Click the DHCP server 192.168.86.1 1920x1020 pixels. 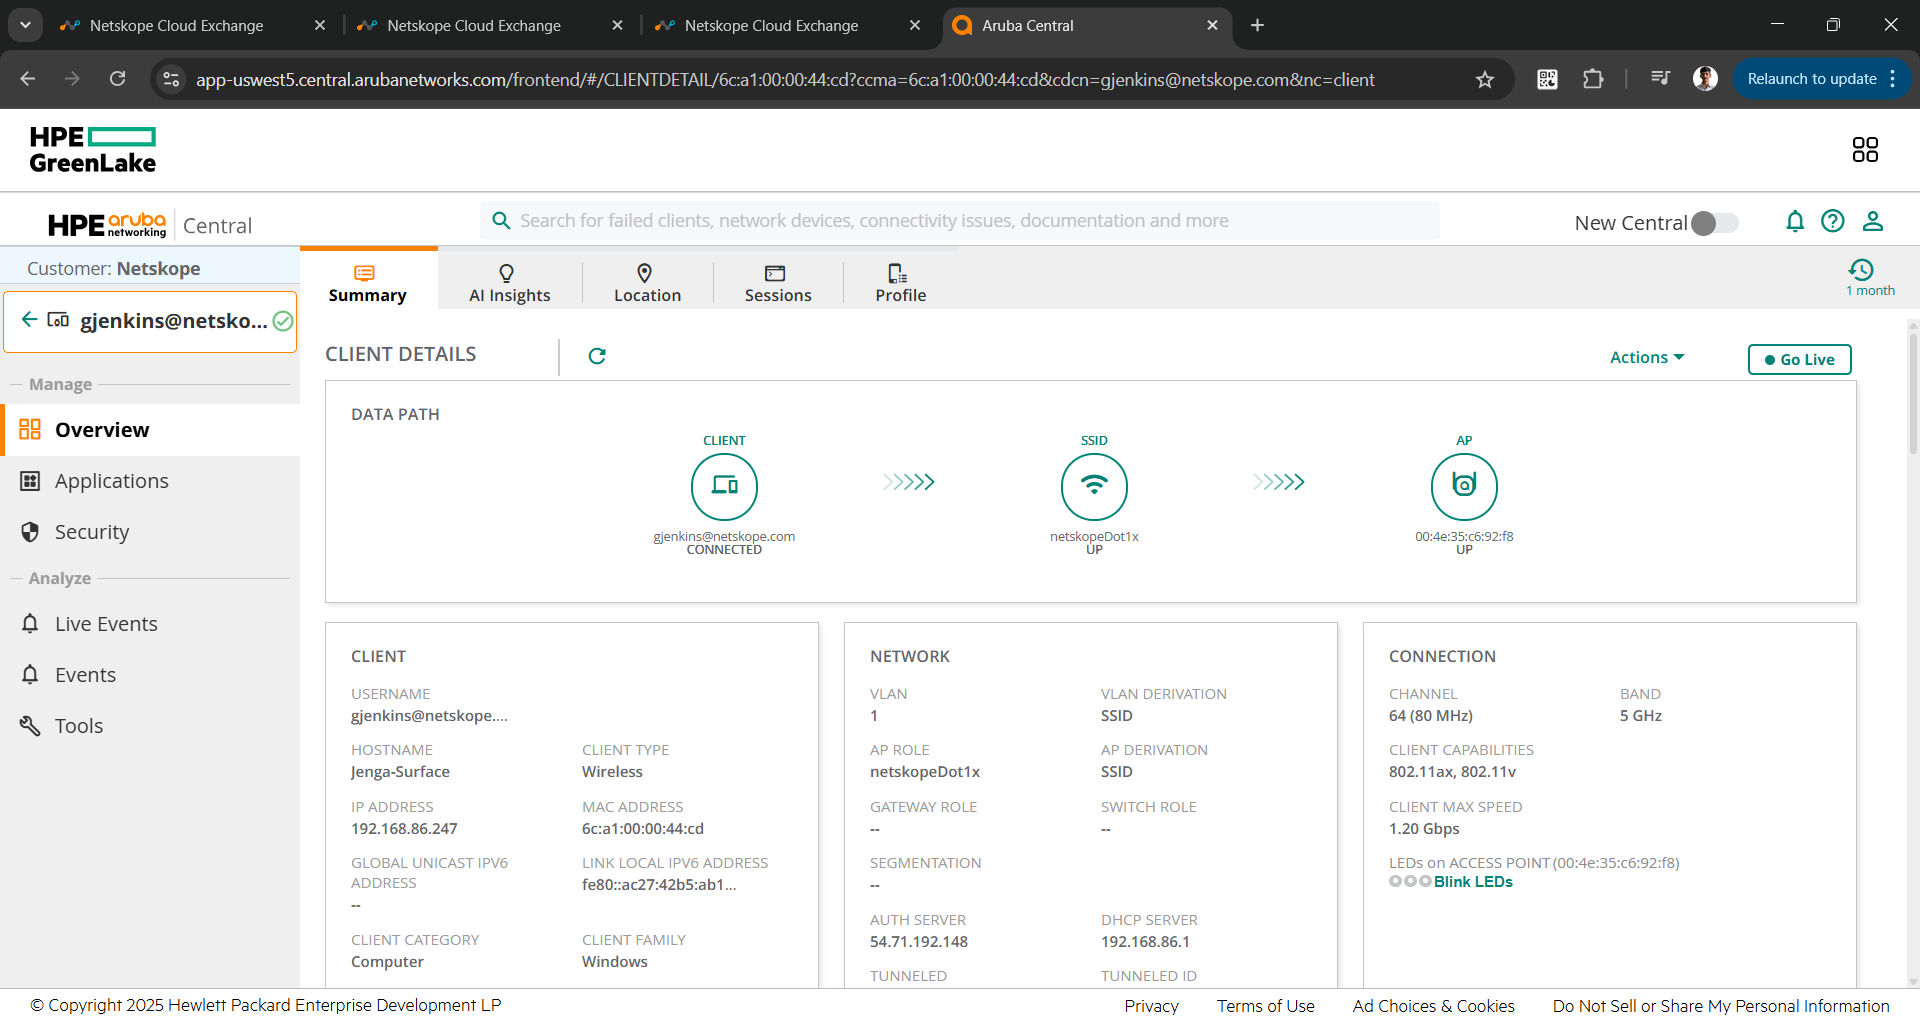(1145, 942)
